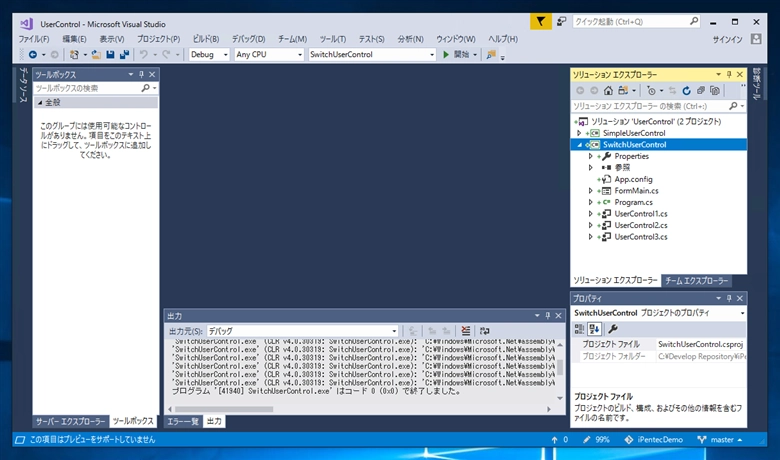
Task: Click pending changes pencil 99% in status bar
Action: coord(596,440)
